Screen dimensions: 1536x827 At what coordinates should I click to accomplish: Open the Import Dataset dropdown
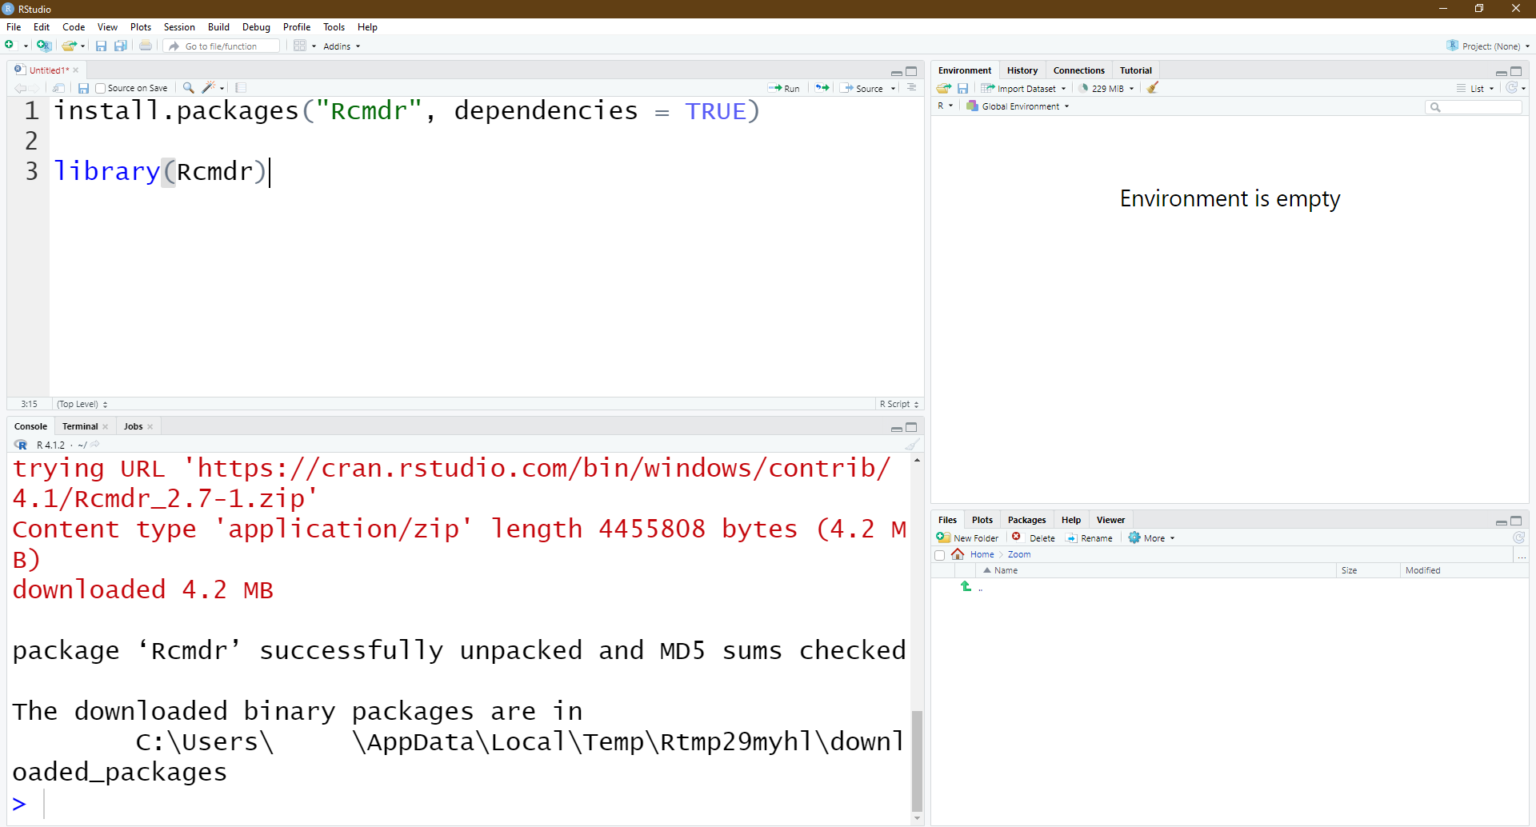(1025, 88)
